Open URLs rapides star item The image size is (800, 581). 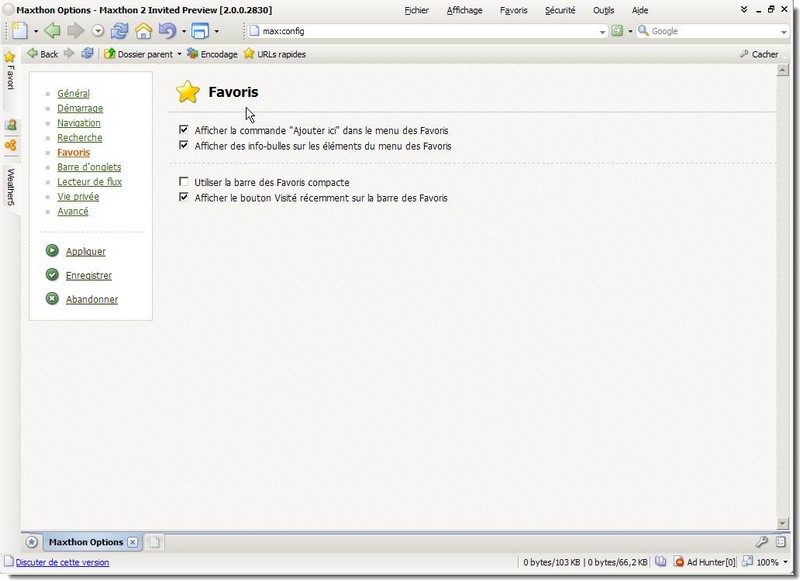(275, 54)
